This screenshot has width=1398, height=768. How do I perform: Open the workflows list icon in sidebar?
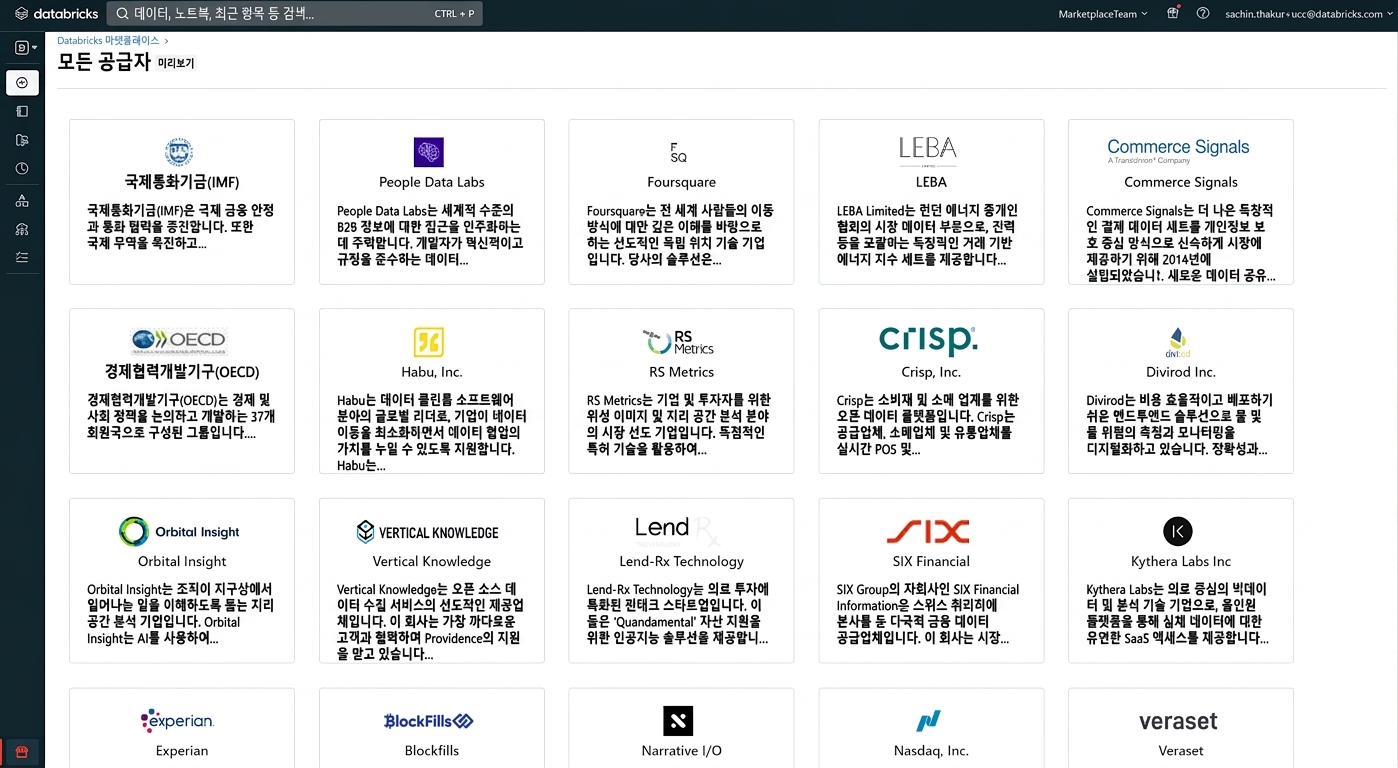(22, 257)
